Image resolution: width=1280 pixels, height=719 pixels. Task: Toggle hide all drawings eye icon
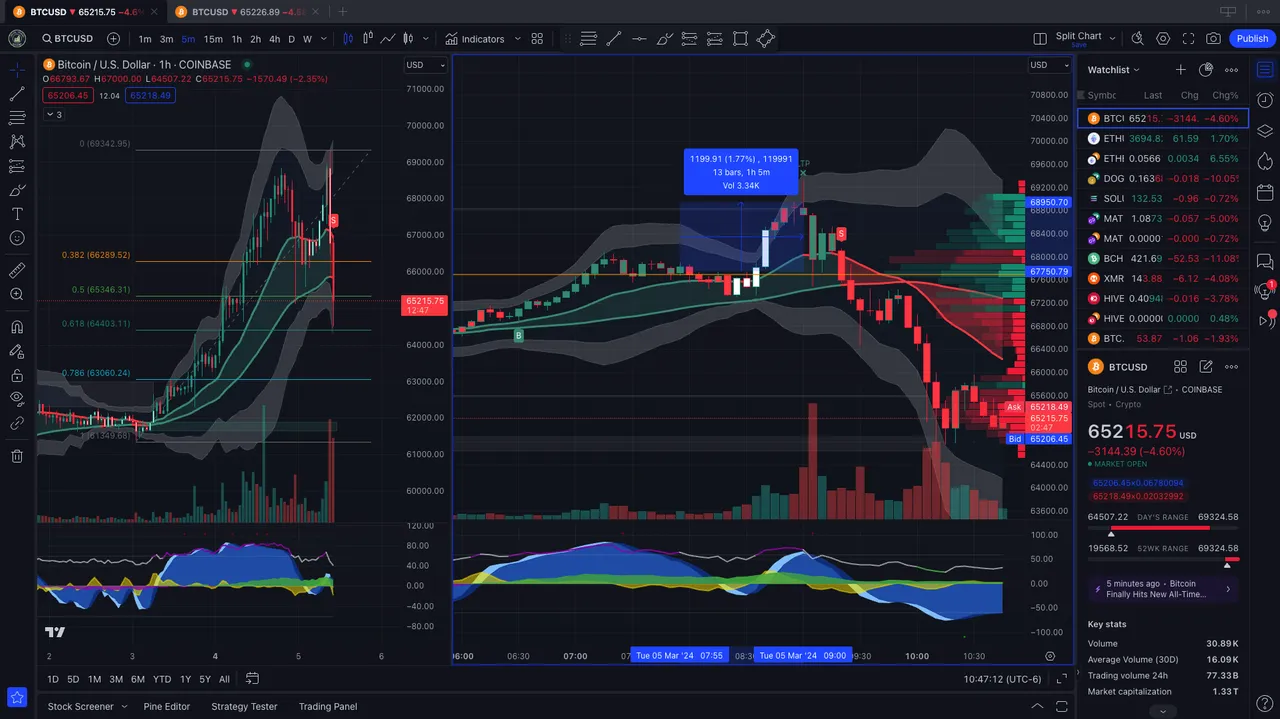pyautogui.click(x=17, y=398)
